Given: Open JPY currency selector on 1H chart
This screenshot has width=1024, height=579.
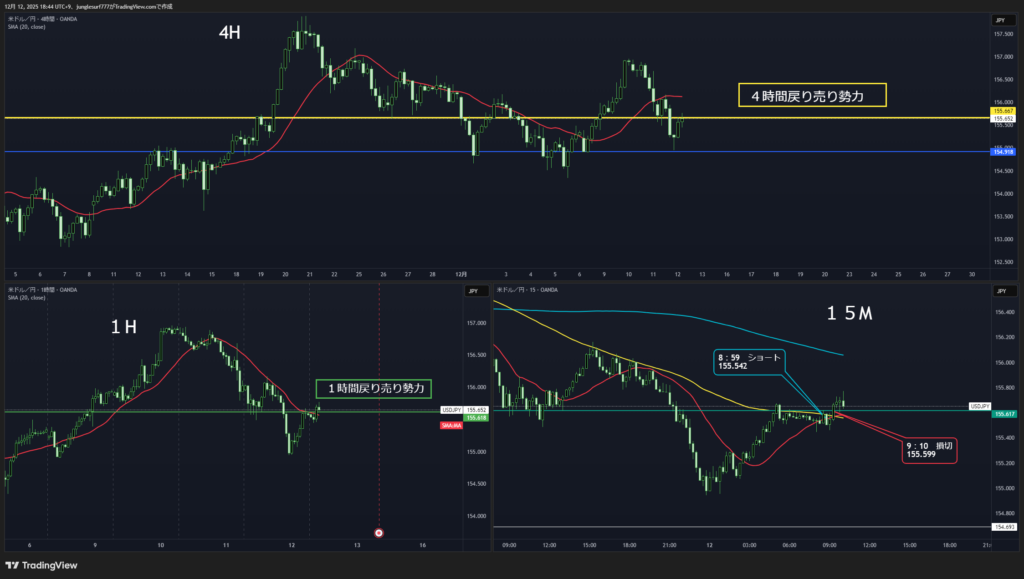Looking at the screenshot, I should click(x=471, y=291).
